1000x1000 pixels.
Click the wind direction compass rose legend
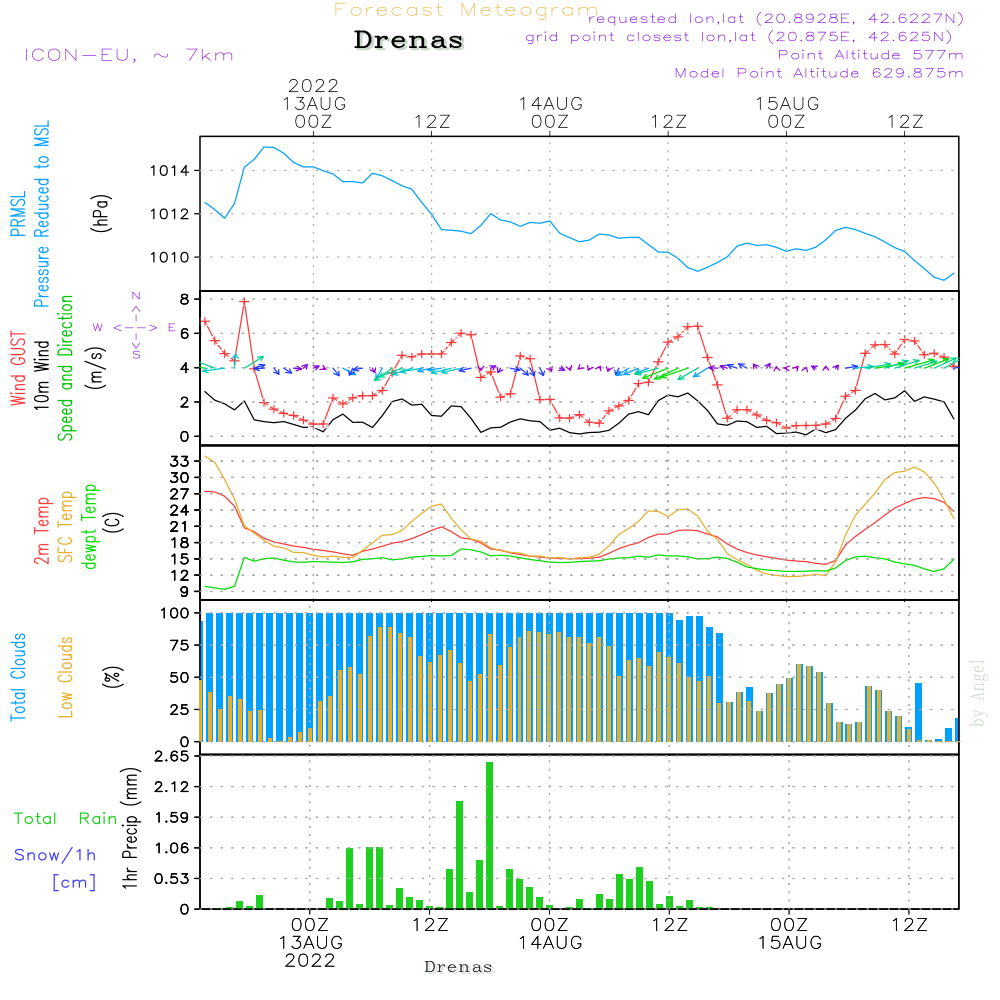135,326
